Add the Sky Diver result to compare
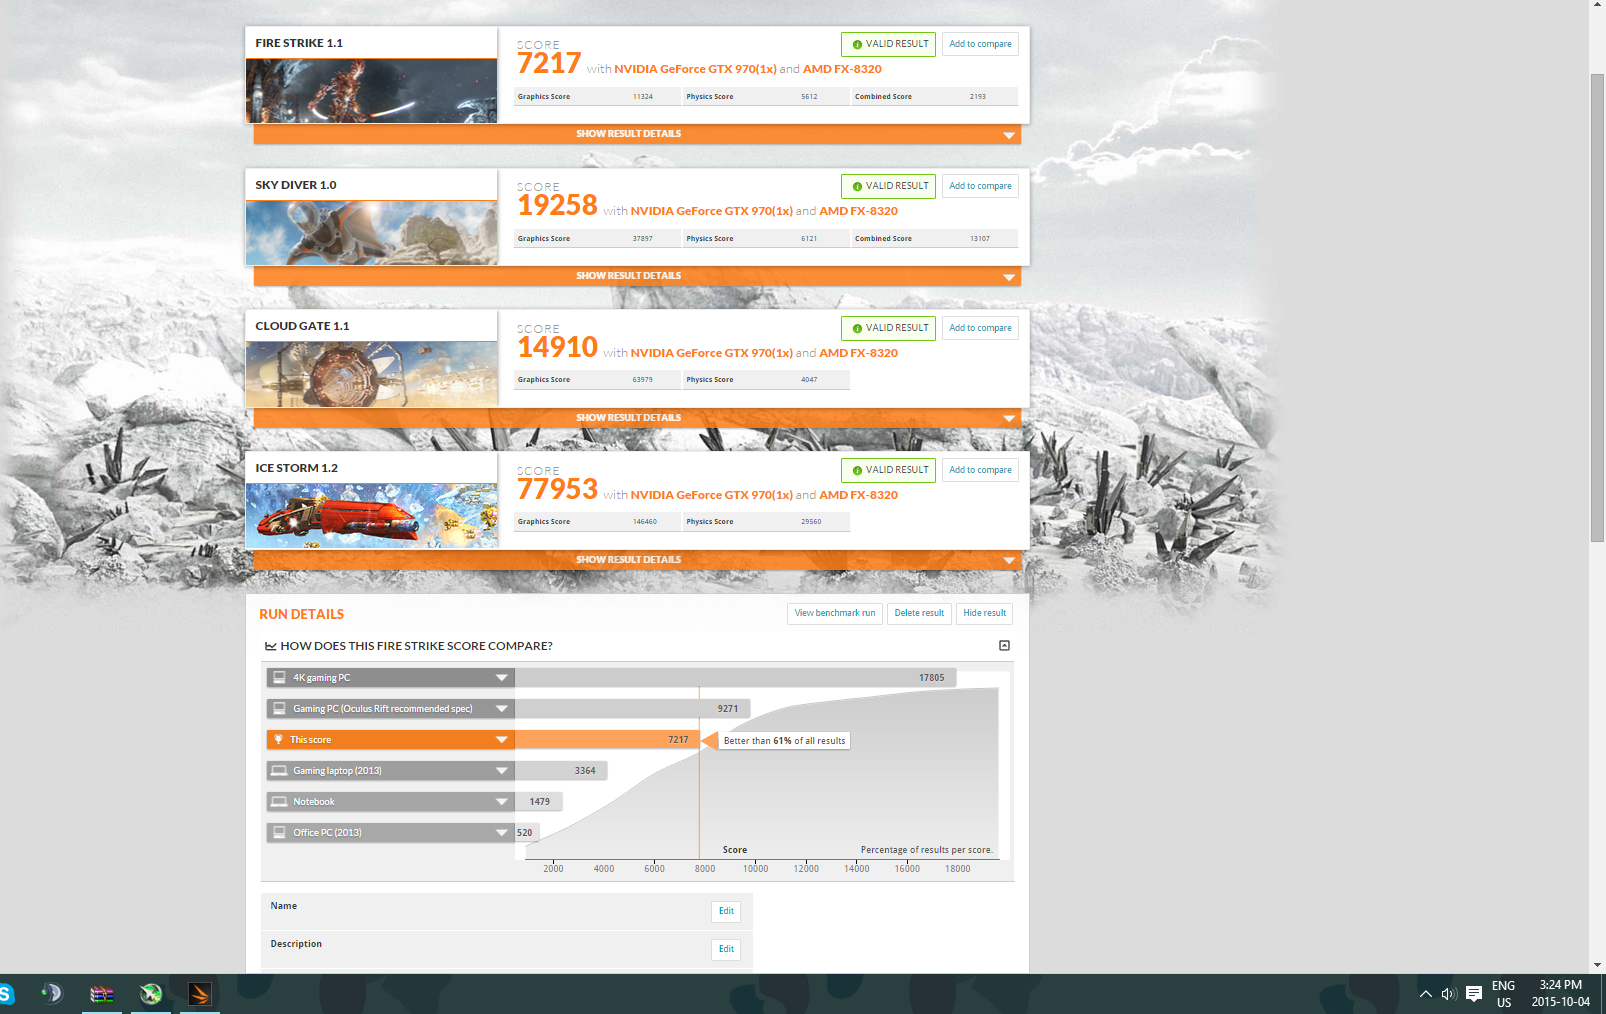 click(x=980, y=186)
